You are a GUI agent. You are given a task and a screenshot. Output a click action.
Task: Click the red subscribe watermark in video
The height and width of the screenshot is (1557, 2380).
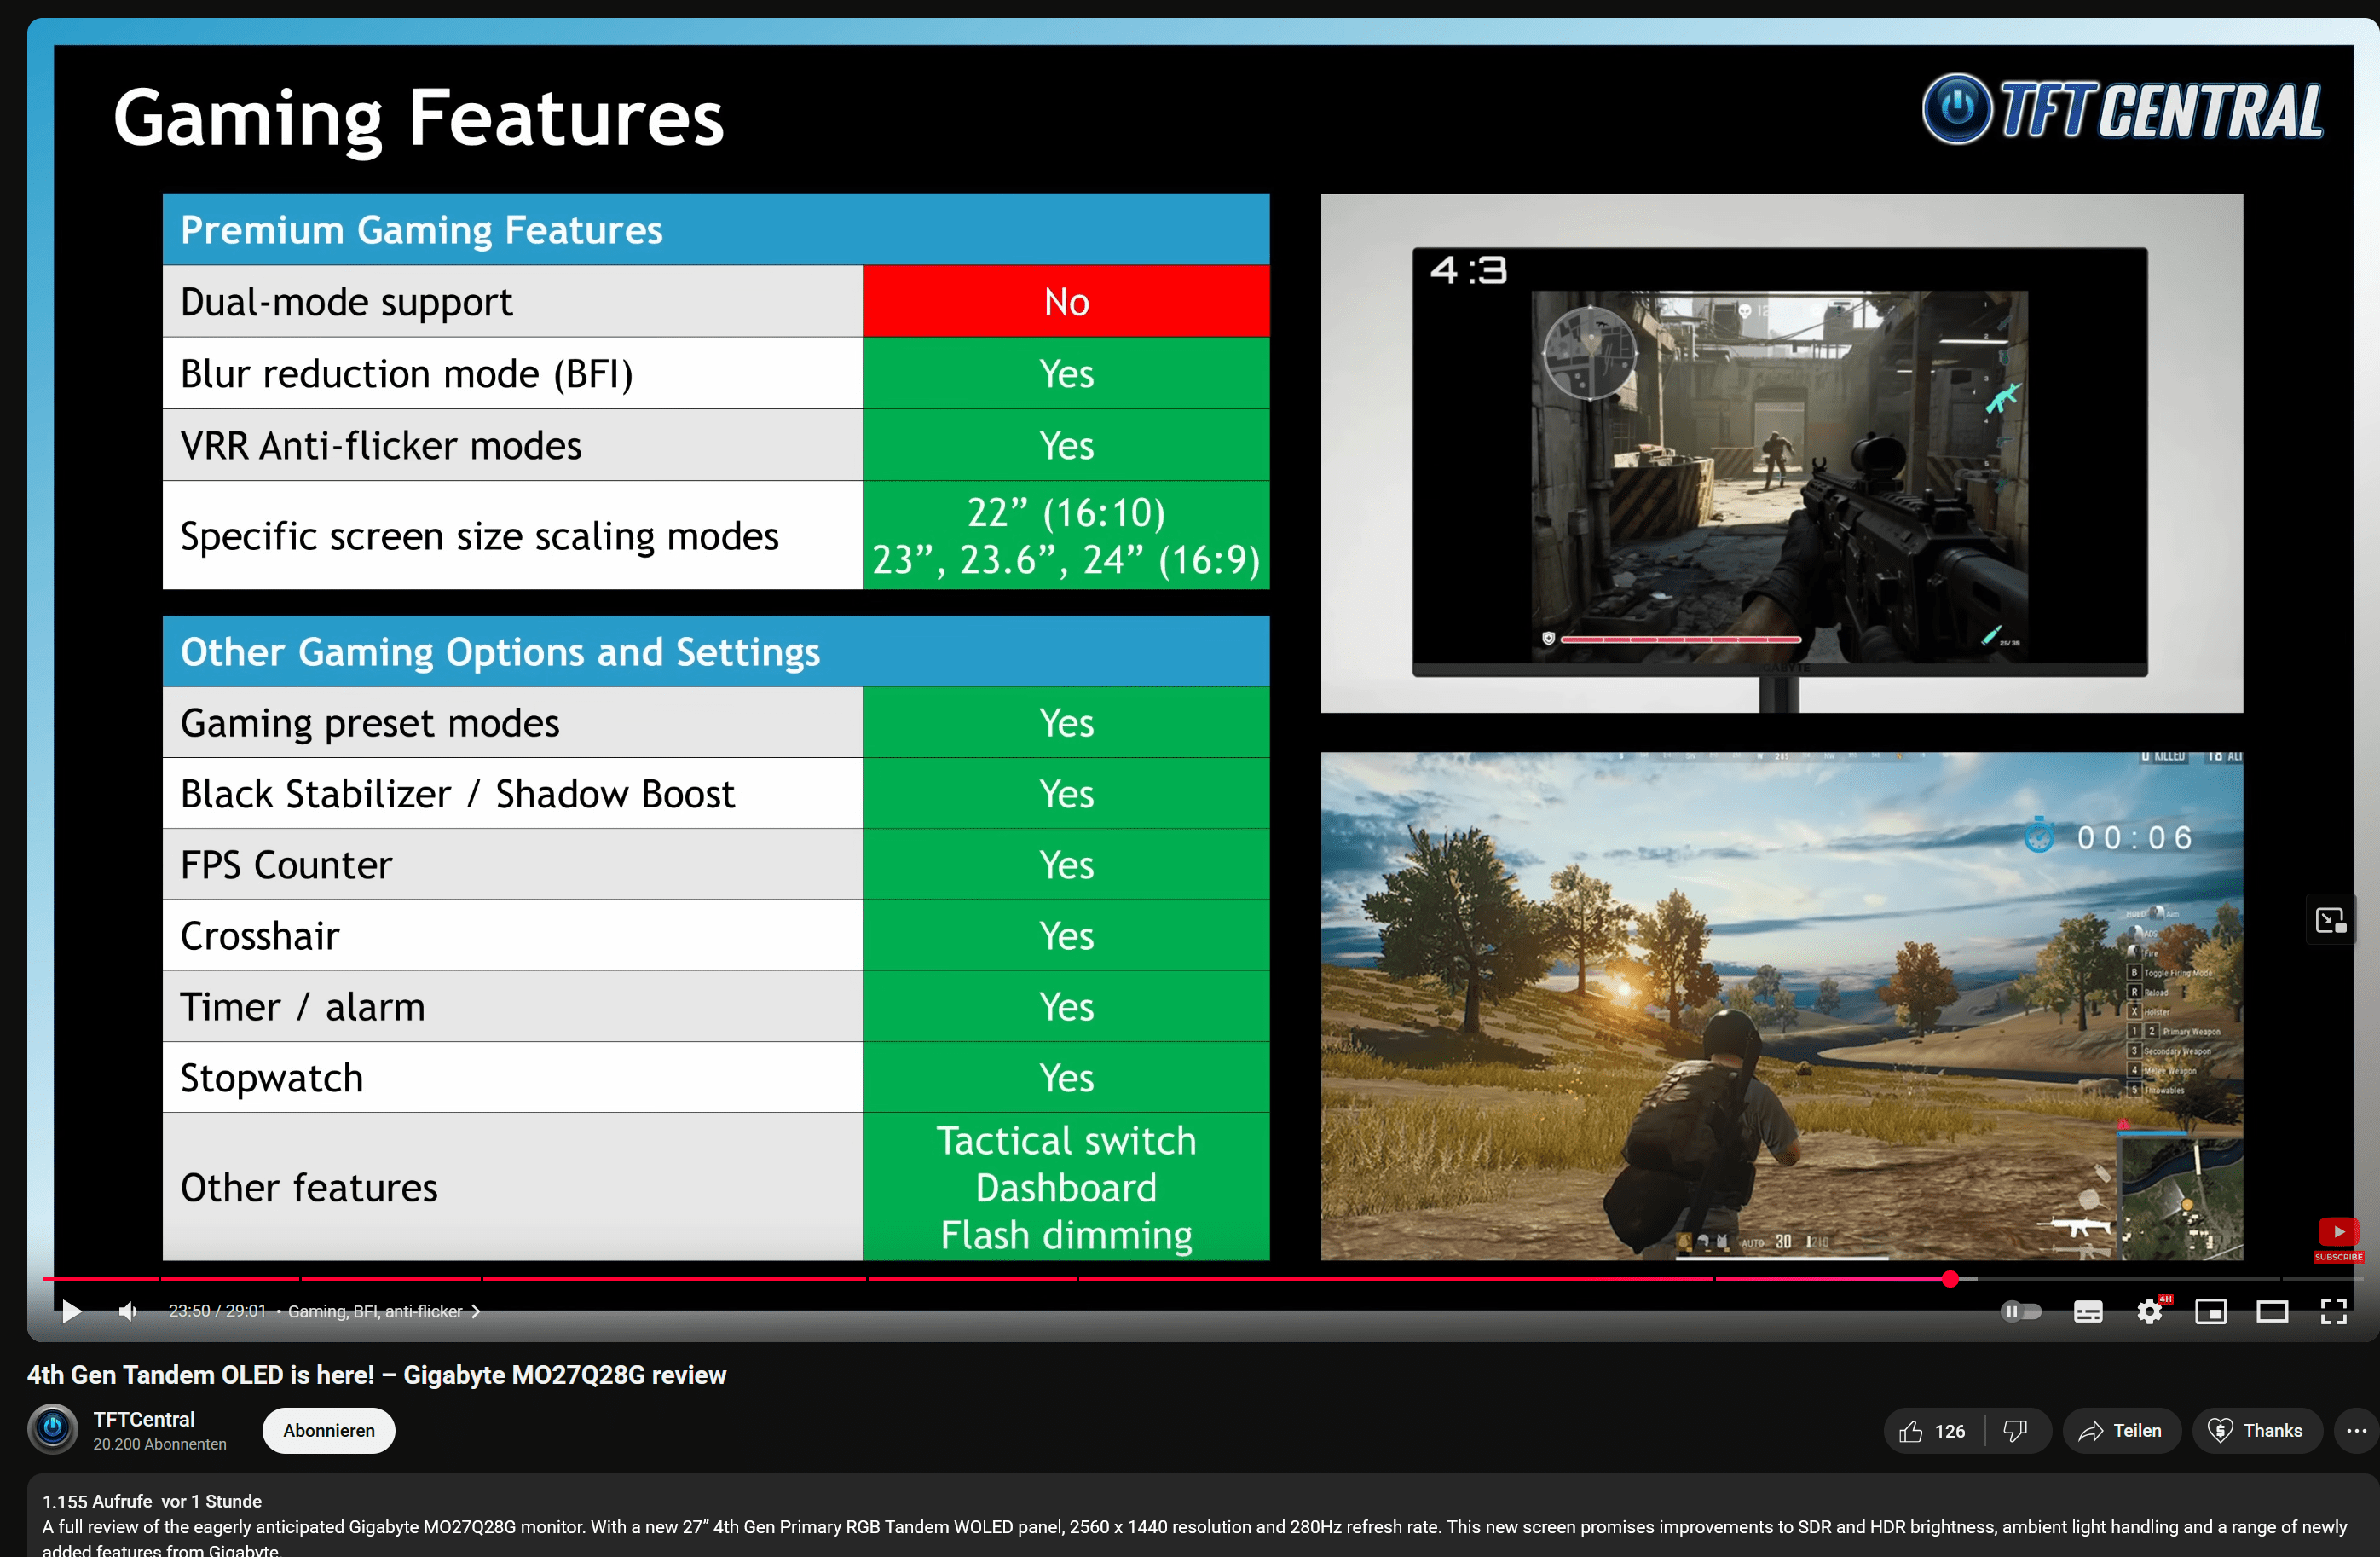point(2338,1239)
